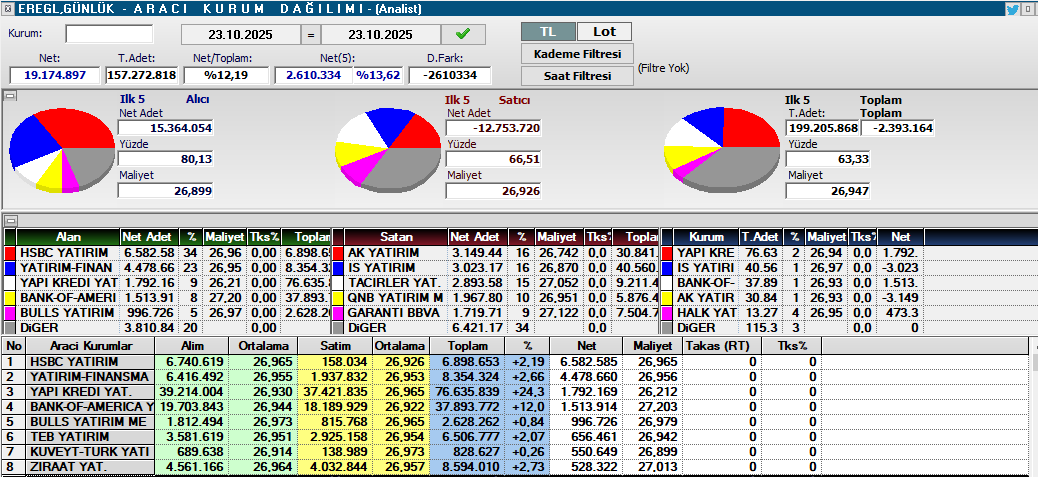Switch values to Lot mode
1038x477 pixels.
604,32
